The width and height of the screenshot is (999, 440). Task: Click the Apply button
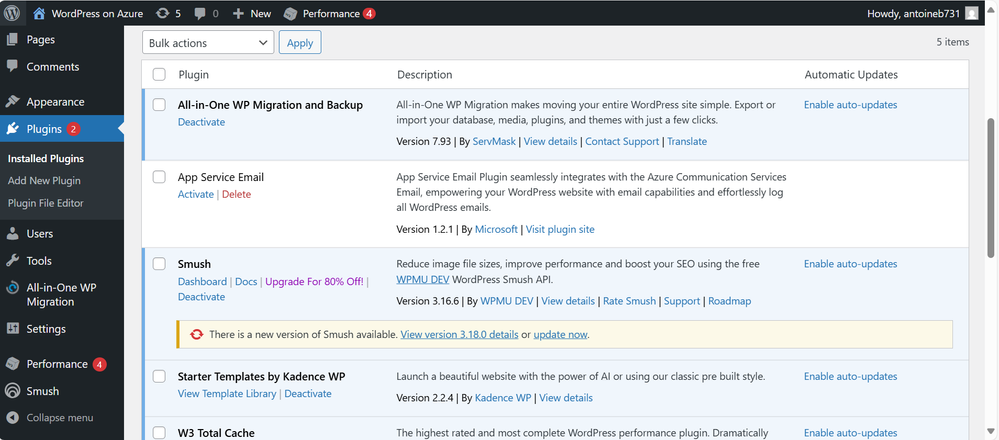[x=300, y=43]
